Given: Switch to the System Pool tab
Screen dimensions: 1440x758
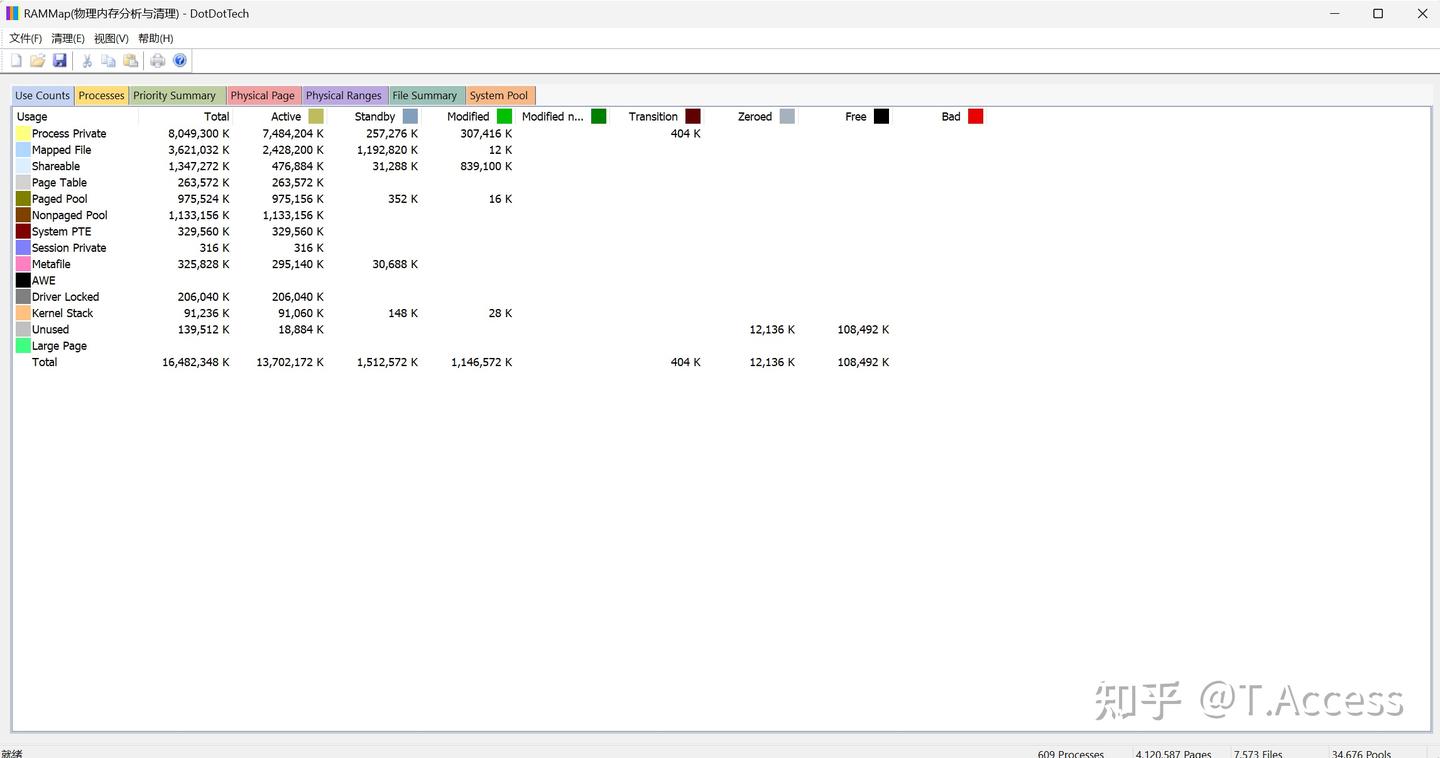Looking at the screenshot, I should click(499, 96).
